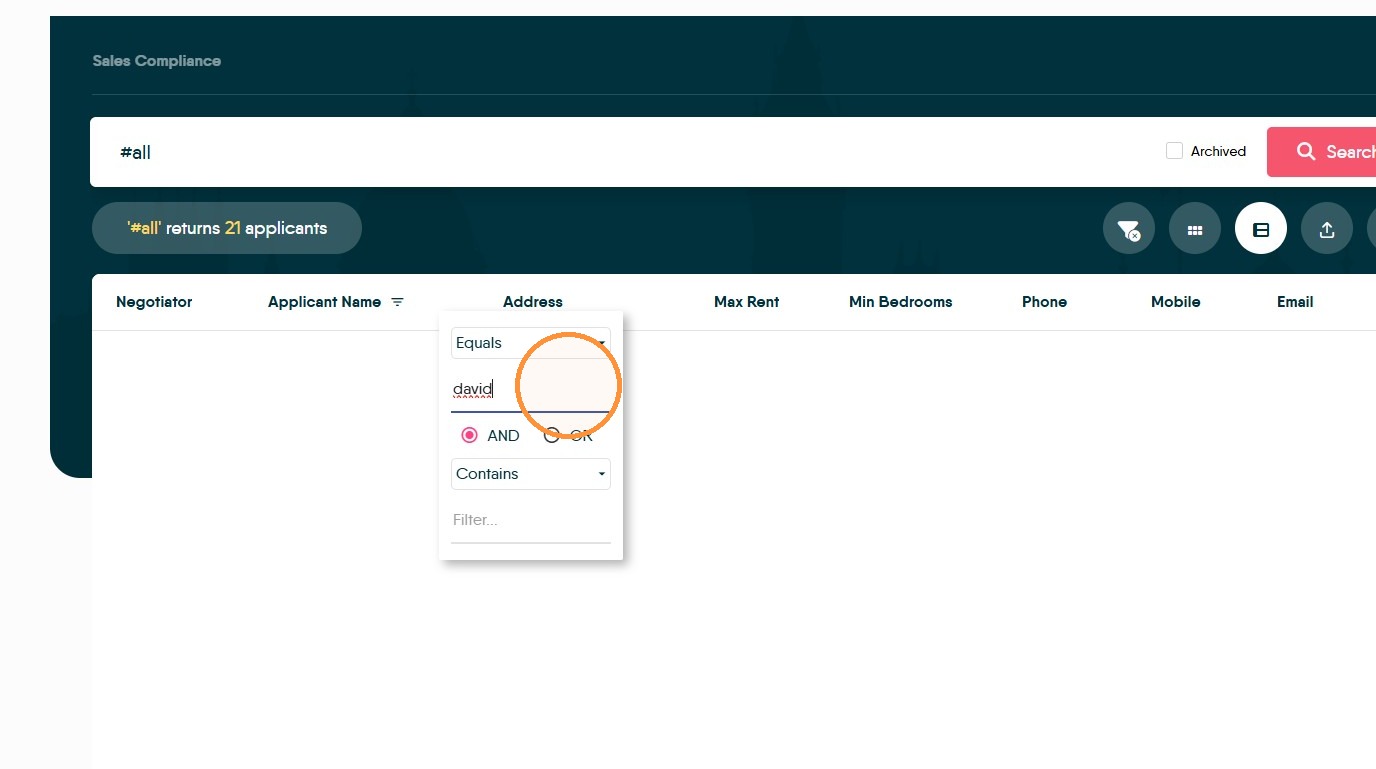Screen dimensions: 1376x769
Task: Switch to grid view icon
Action: tap(1195, 229)
